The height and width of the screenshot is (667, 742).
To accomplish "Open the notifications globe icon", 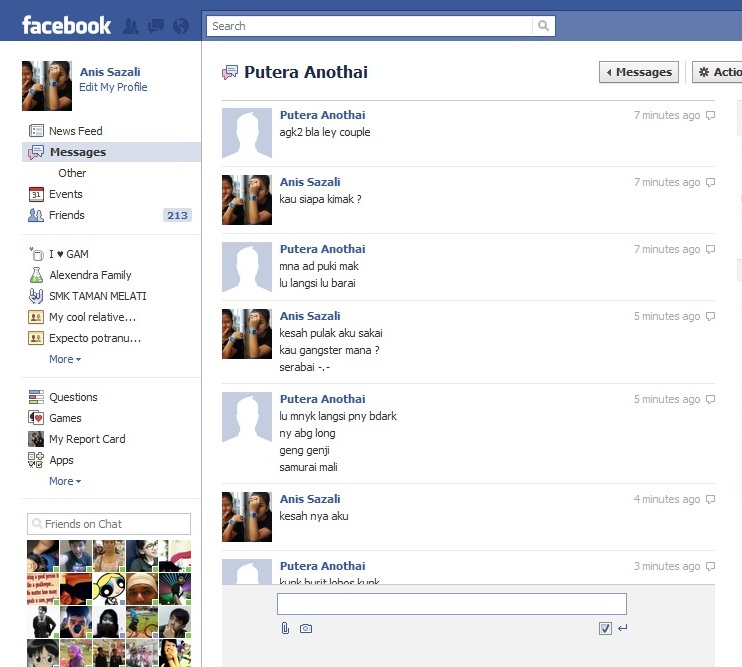I will tap(181, 26).
